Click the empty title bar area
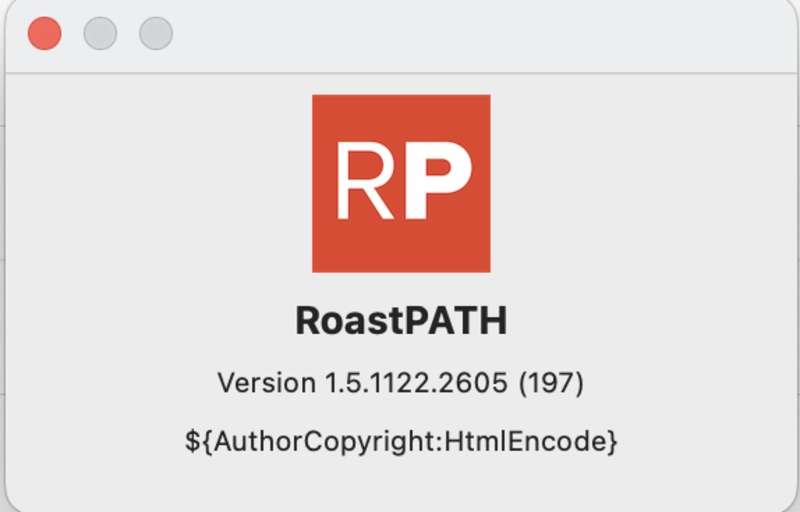The image size is (800, 512). click(x=480, y=35)
